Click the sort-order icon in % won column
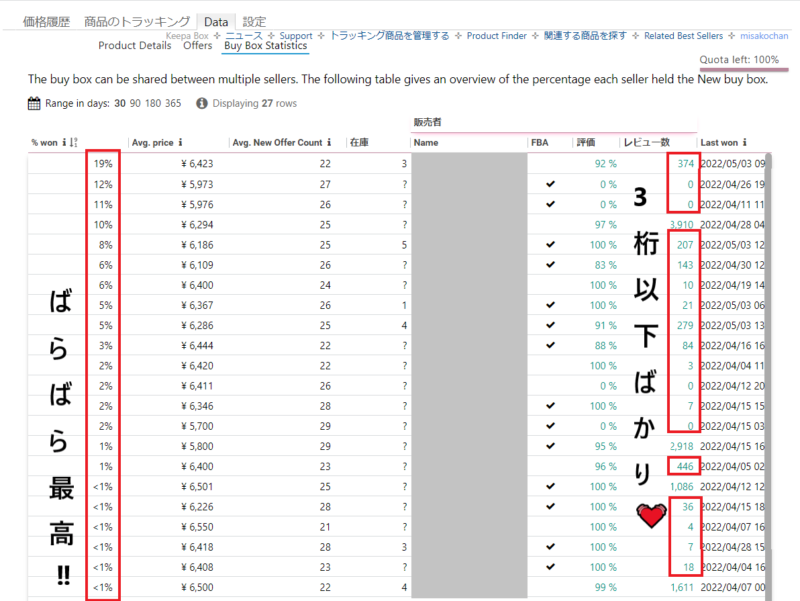Image resolution: width=800 pixels, height=601 pixels. point(74,143)
